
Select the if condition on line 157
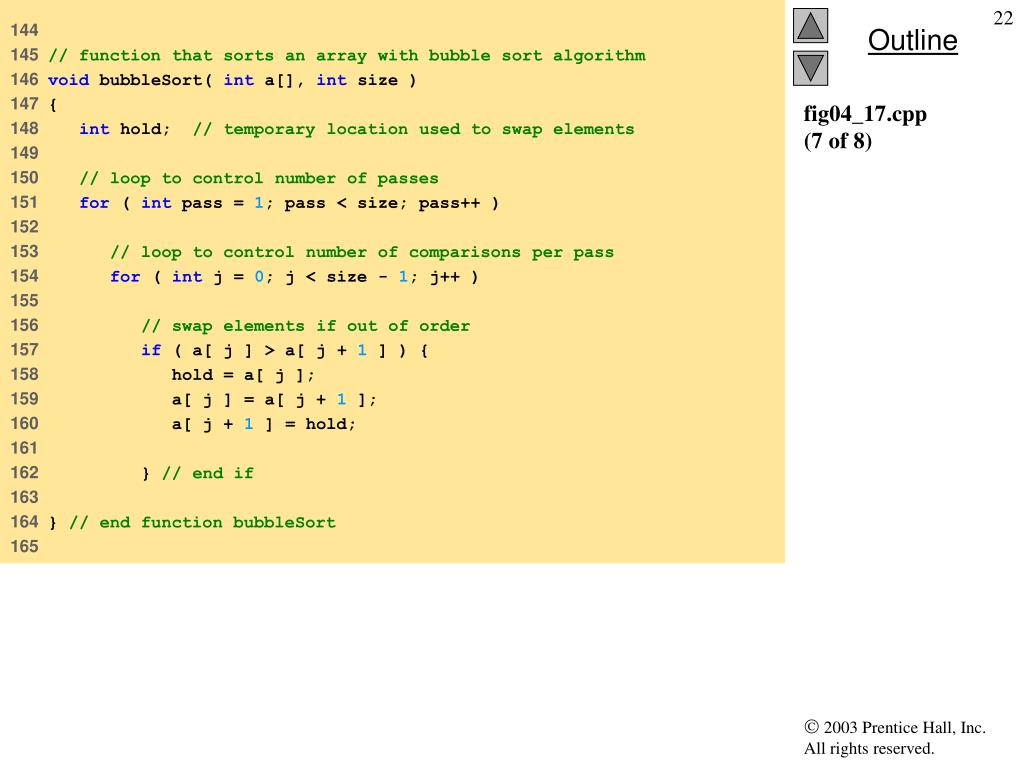pos(284,351)
